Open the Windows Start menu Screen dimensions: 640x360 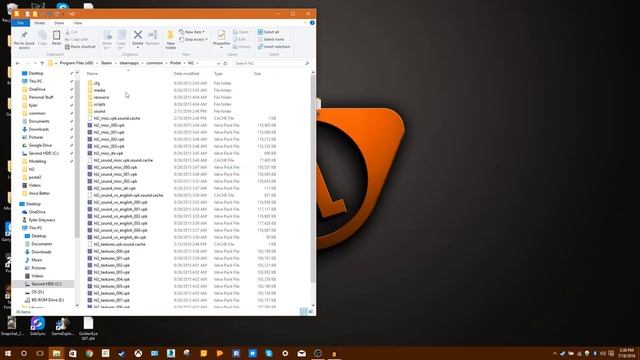click(x=8, y=353)
